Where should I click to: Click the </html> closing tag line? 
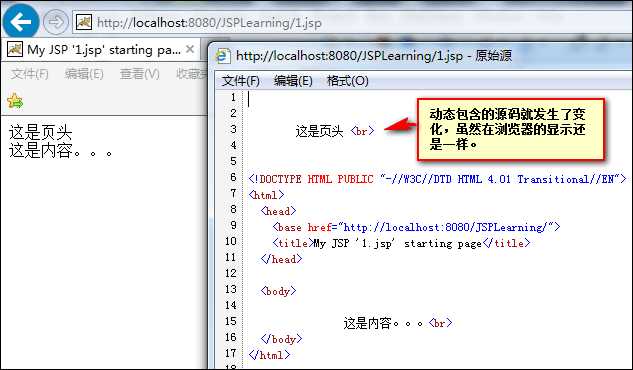pyautogui.click(x=269, y=355)
